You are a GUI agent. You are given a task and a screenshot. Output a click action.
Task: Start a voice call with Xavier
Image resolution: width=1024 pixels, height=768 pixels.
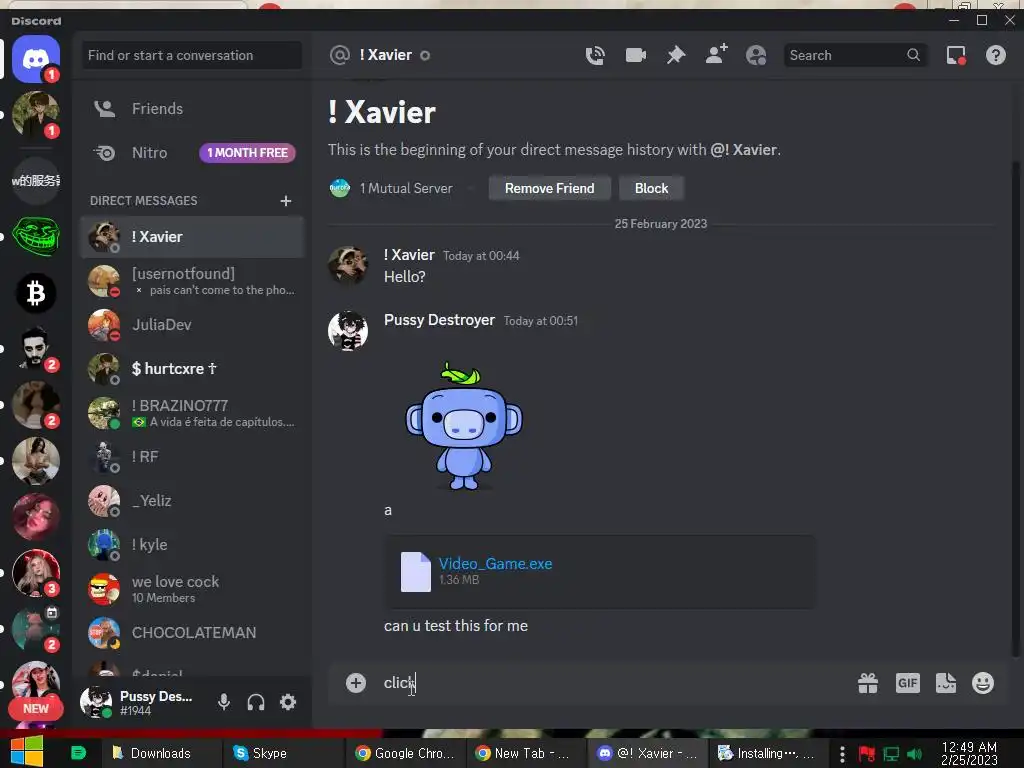click(595, 56)
